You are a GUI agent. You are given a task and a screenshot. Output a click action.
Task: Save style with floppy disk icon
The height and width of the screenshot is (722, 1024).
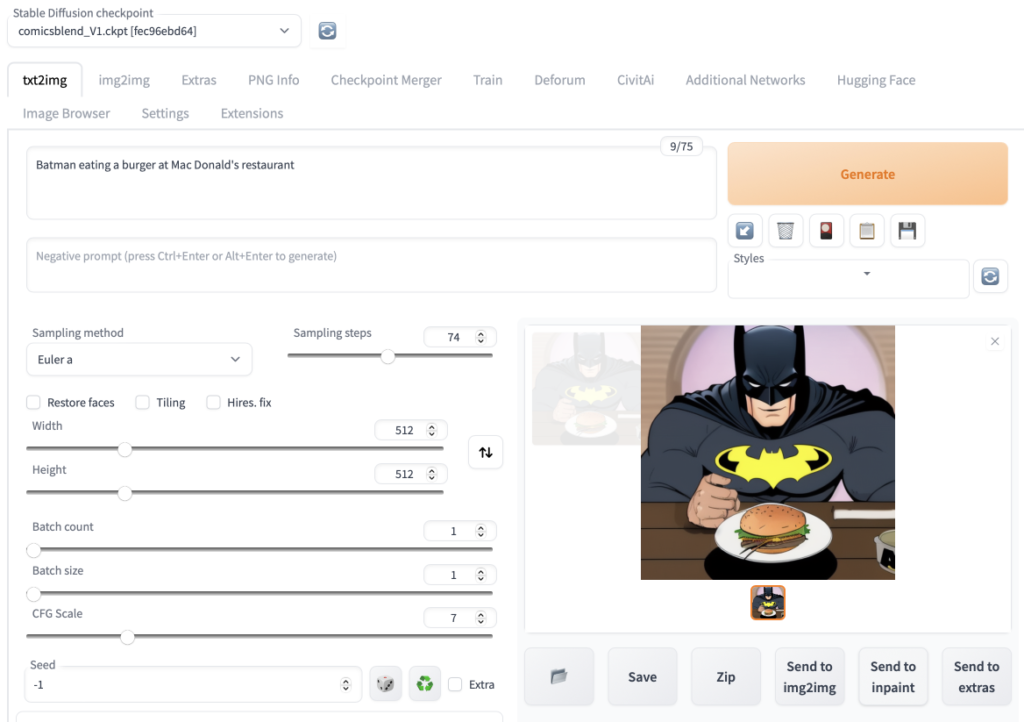[907, 230]
